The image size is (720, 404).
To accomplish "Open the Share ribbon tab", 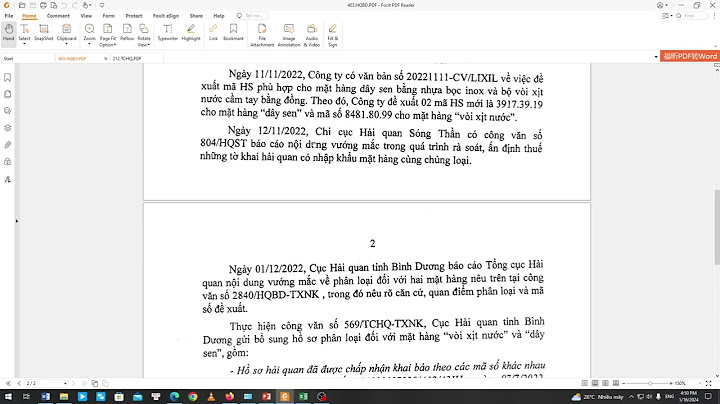I will [x=196, y=16].
